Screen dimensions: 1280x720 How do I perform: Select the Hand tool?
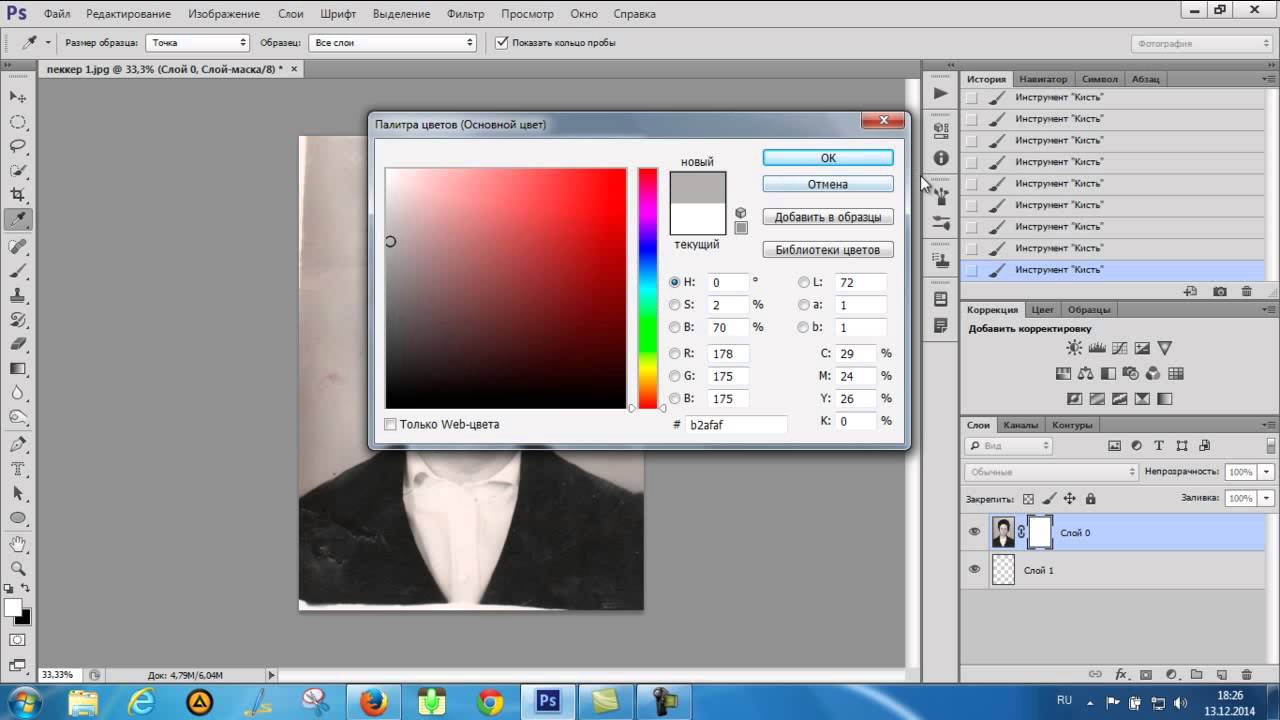18,544
